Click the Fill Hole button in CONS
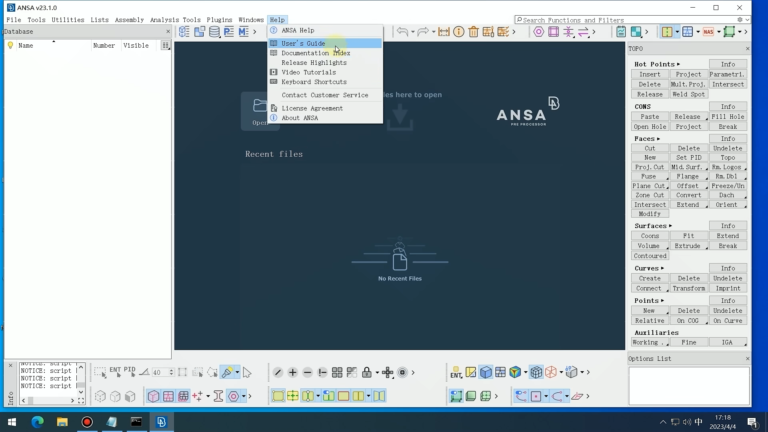The height and width of the screenshot is (432, 768). point(728,117)
